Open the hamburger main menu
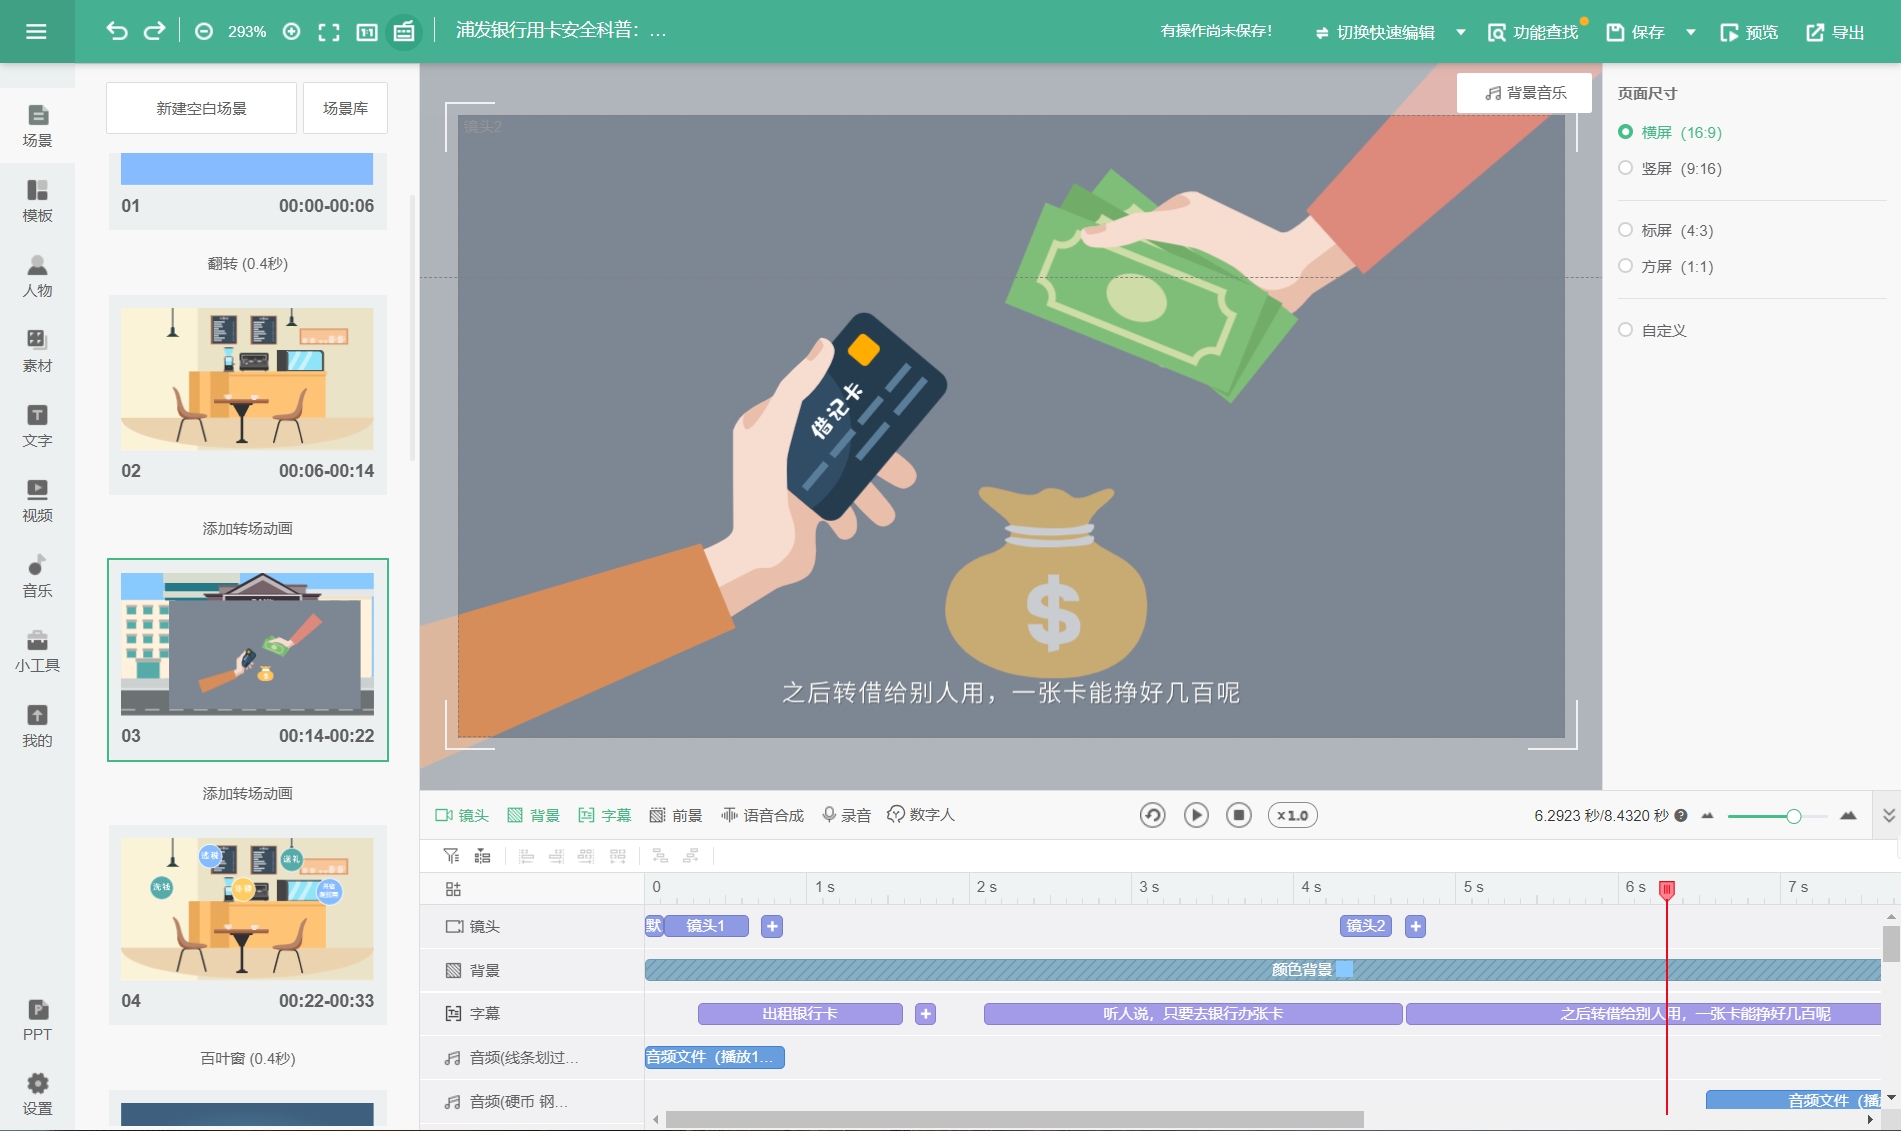Screen dimensions: 1901x1131 click(x=36, y=32)
